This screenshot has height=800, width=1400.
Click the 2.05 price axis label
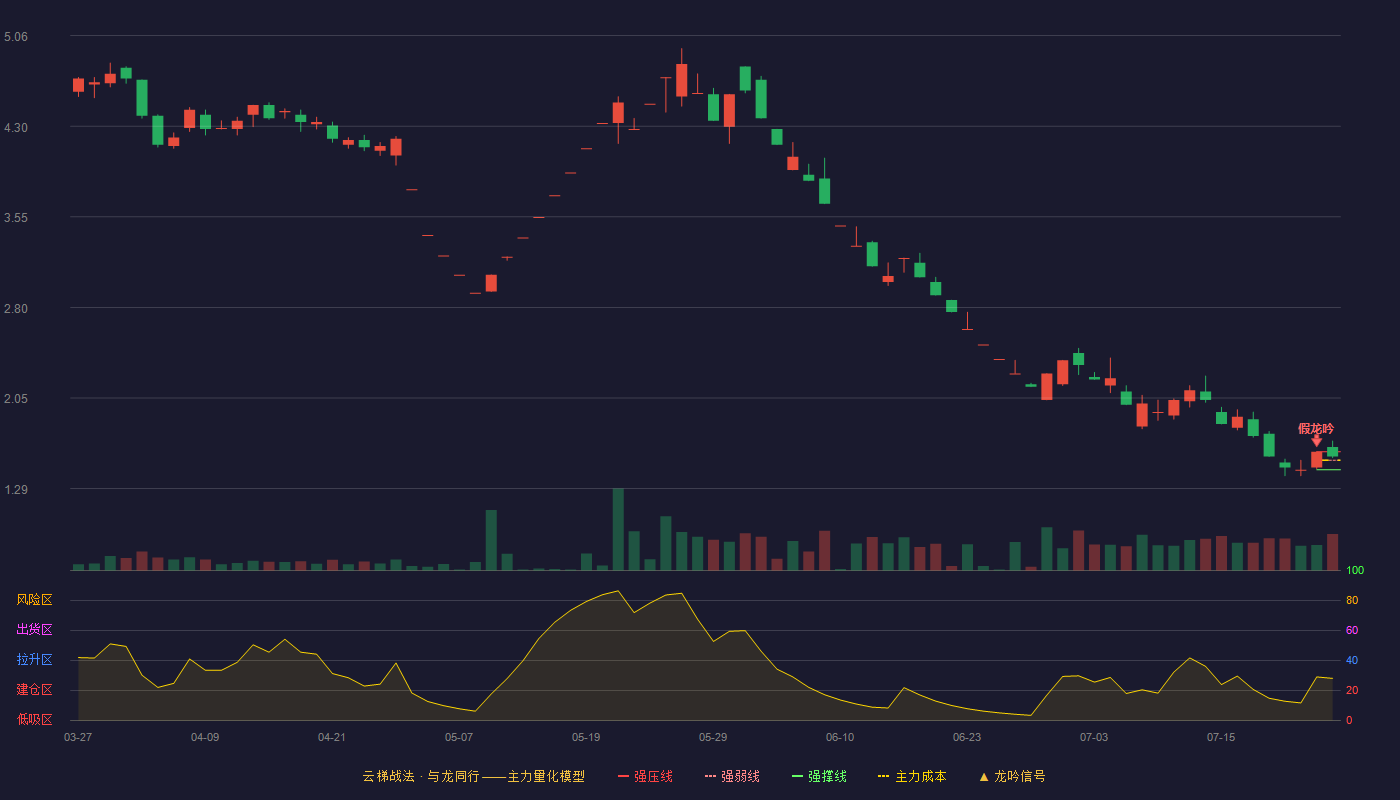point(16,399)
